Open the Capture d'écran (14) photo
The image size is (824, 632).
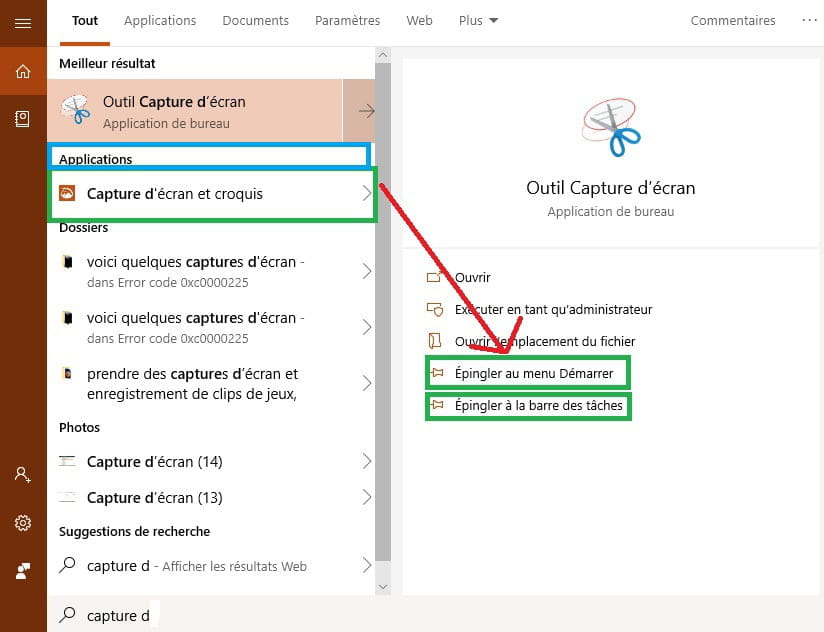[211, 461]
